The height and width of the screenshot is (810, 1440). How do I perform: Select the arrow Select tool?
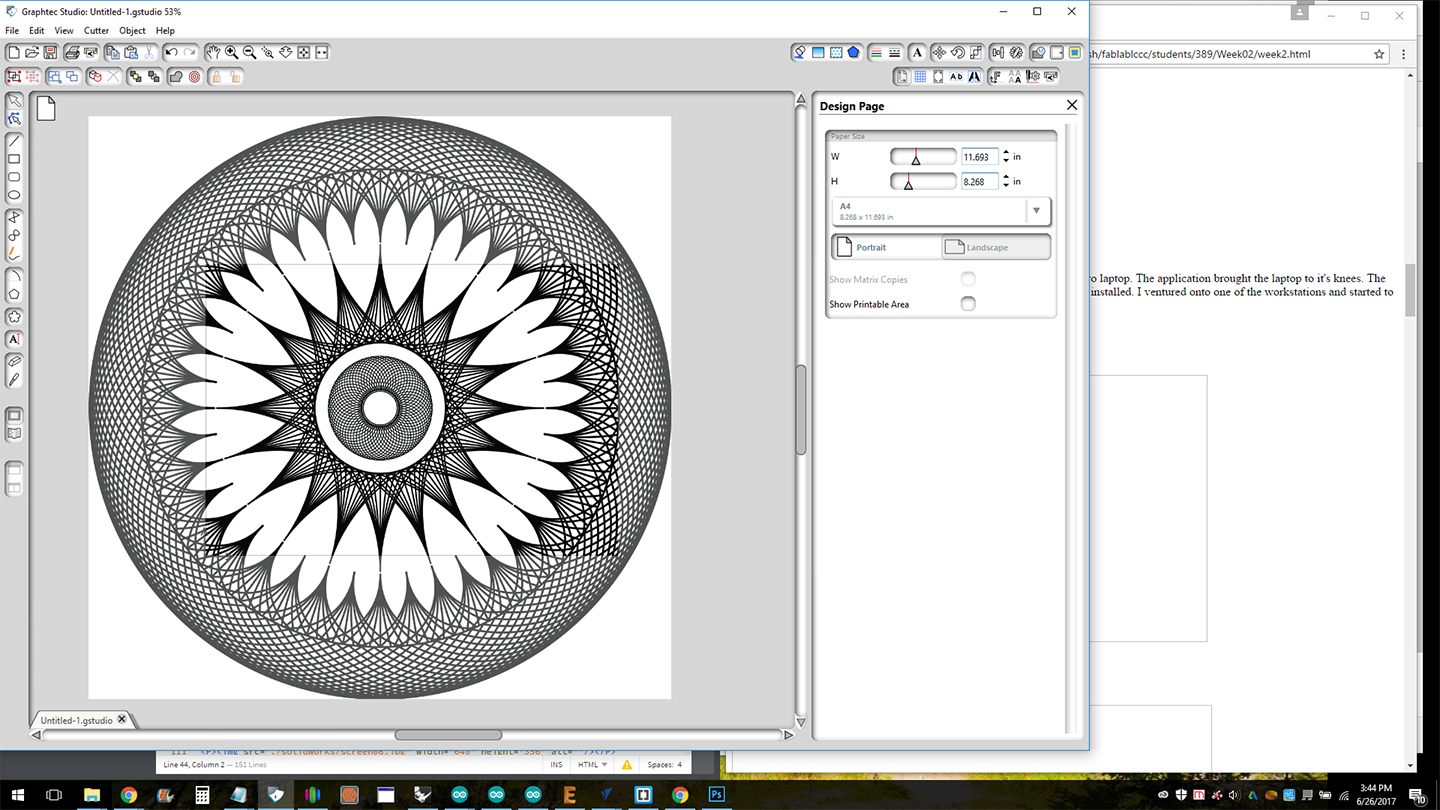[x=14, y=101]
